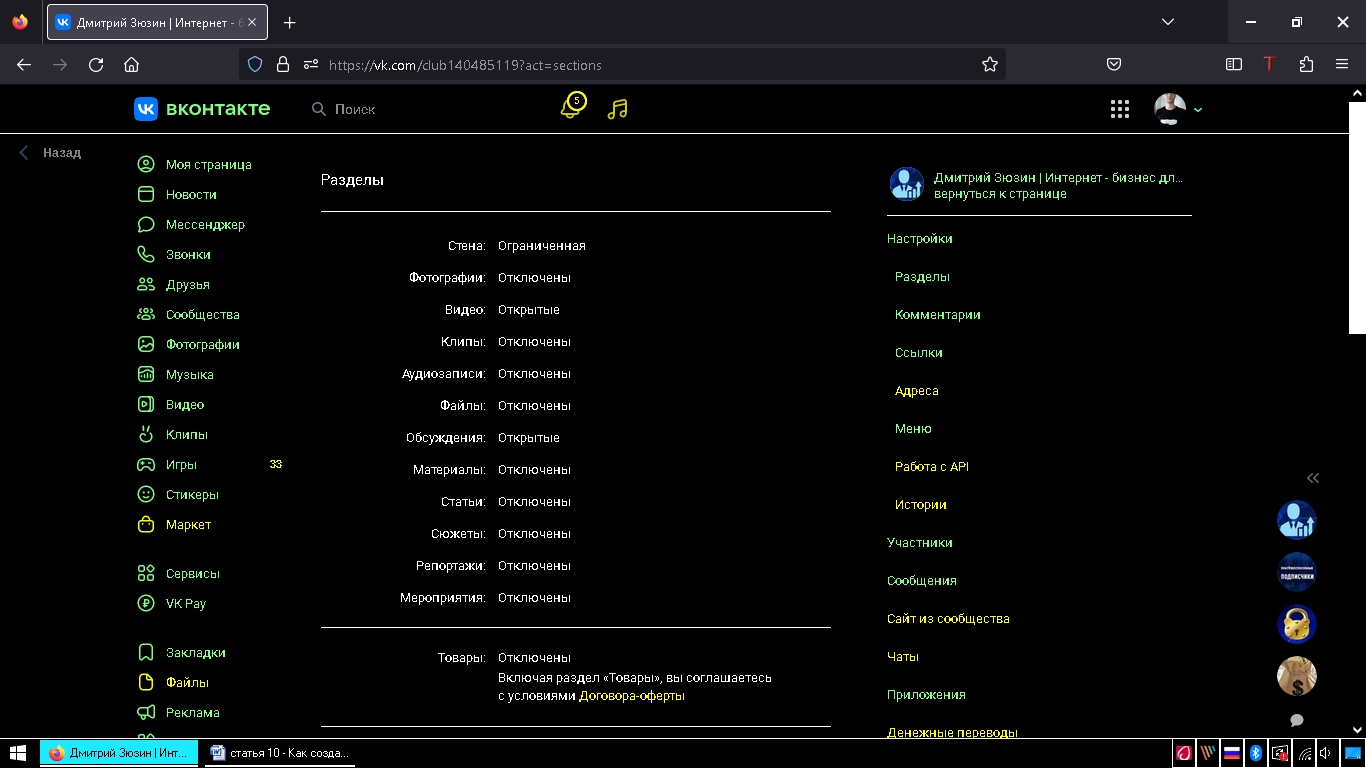Screen dimensions: 1366x768
Task: Open Видео sidebar icon
Action: click(x=146, y=404)
